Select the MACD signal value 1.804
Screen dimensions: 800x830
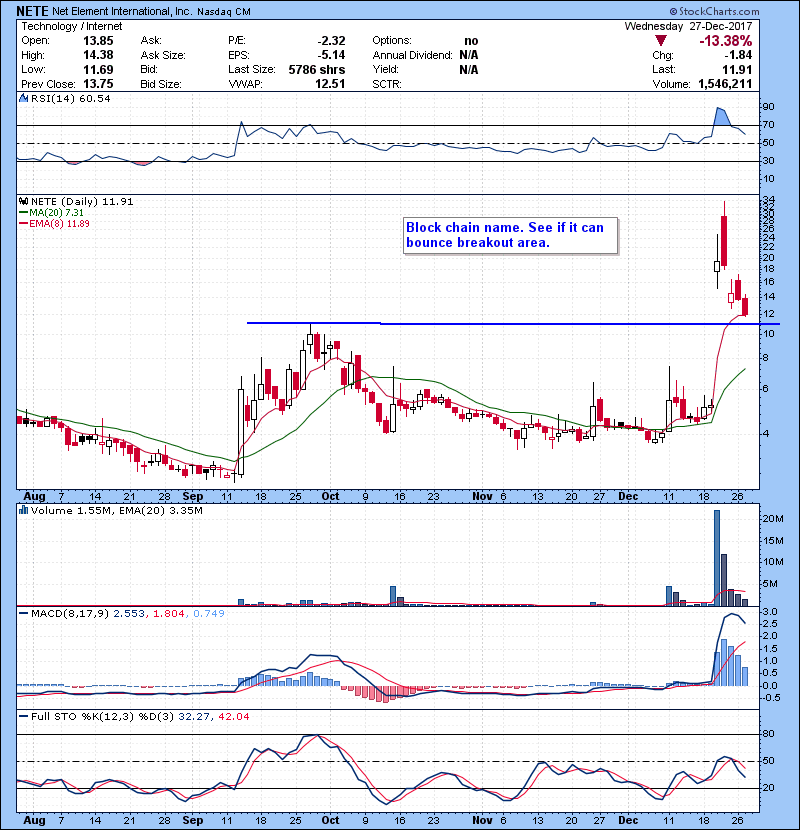pos(168,614)
